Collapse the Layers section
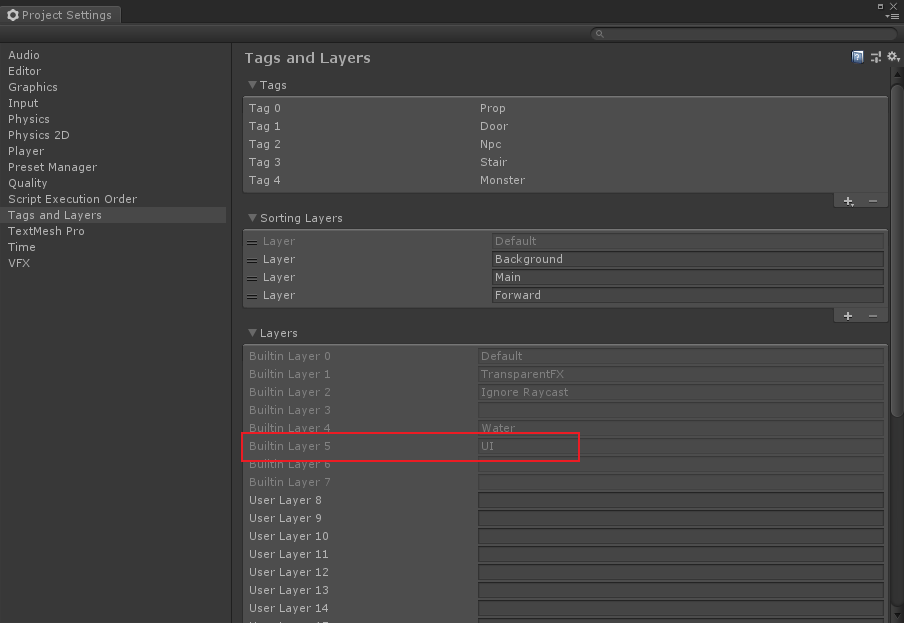 click(251, 333)
